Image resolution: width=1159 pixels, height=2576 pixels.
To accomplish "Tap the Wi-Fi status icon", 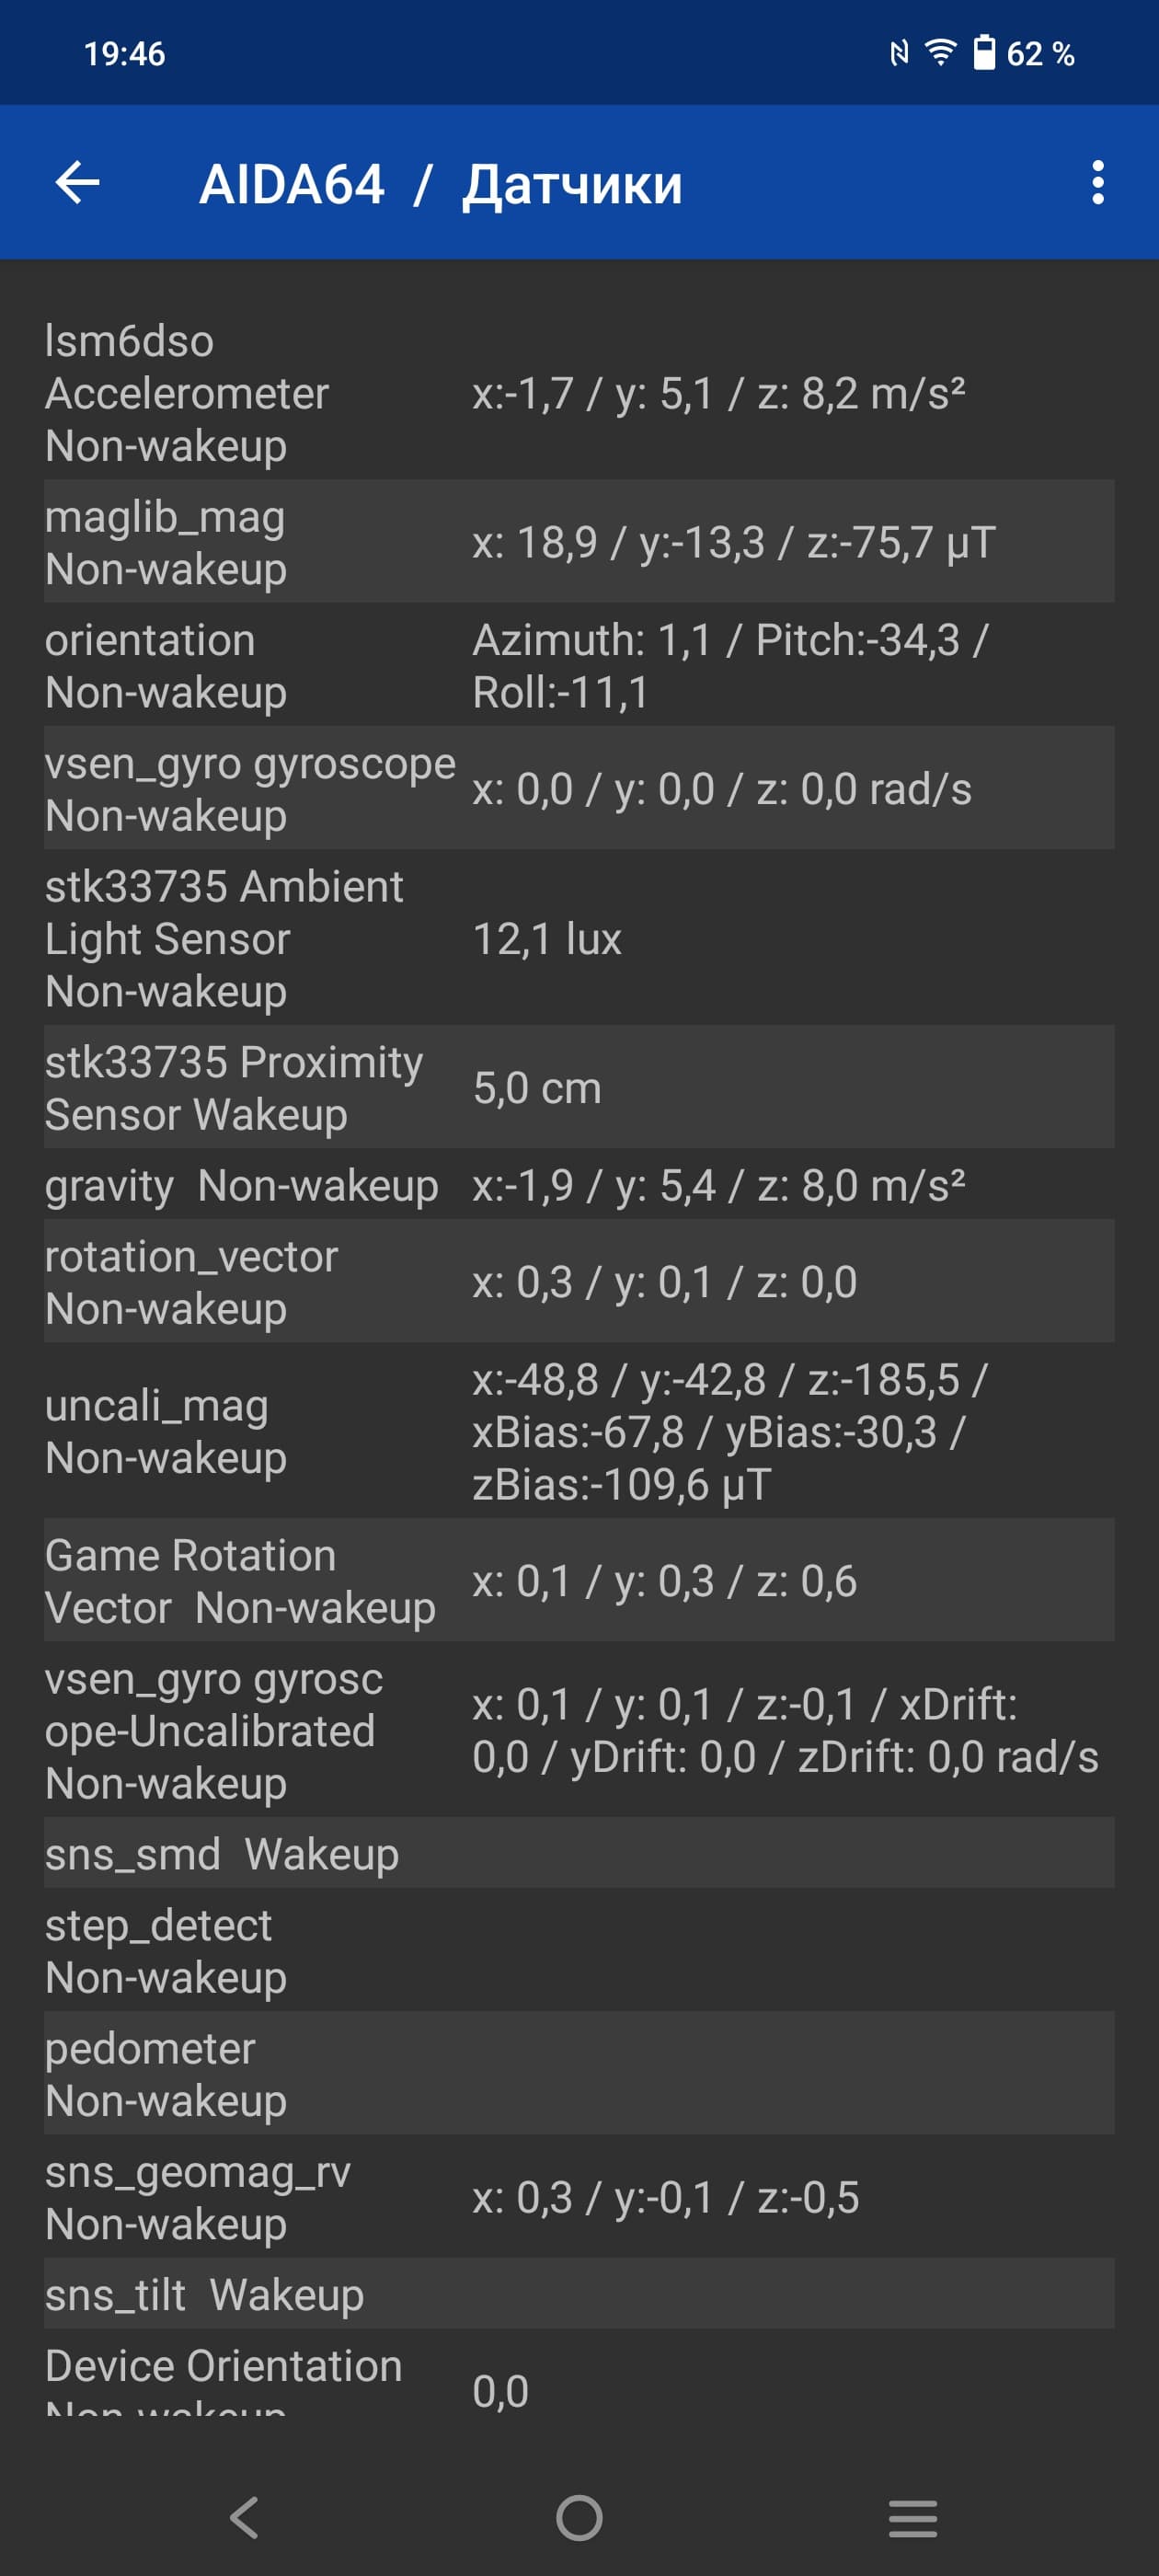I will (x=940, y=52).
